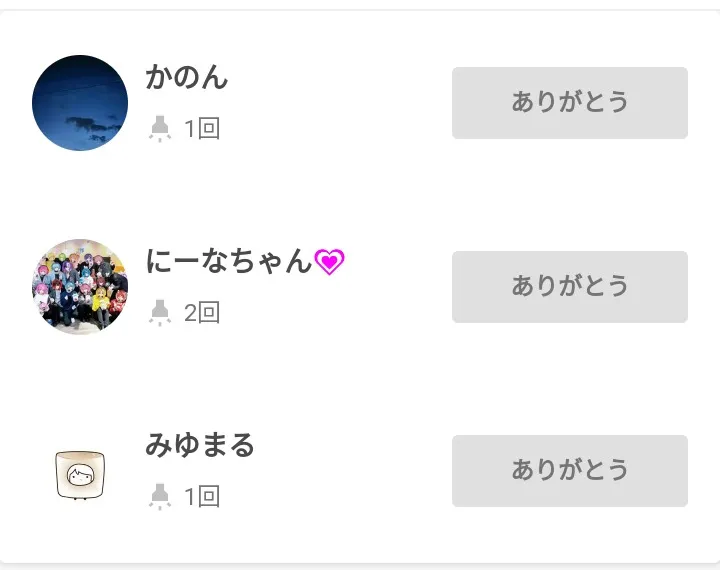Send ありがとう to にーなちゃん

click(569, 287)
